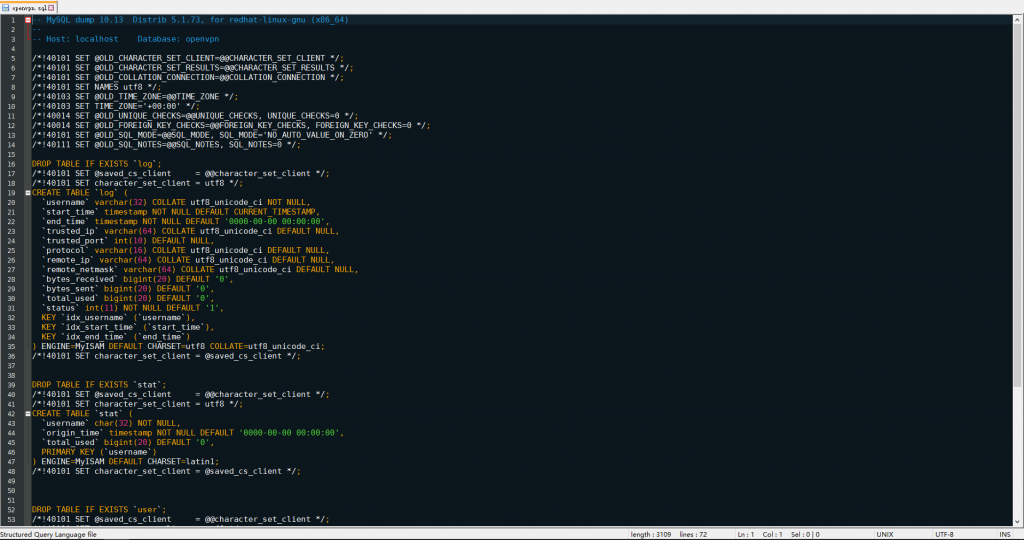
Task: Click the UNIX line-ending status field
Action: tap(885, 535)
